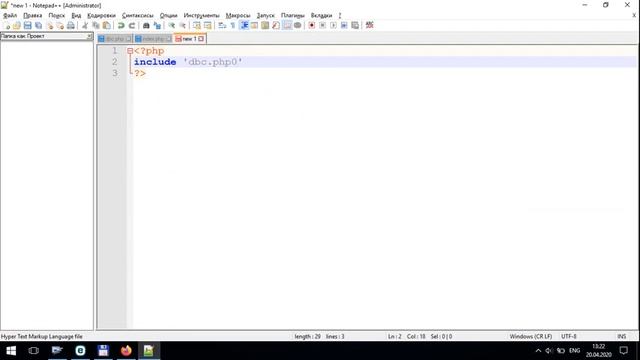This screenshot has height=360, width=640.
Task: Toggle the Folder as Workspace panel icon
Action: [287, 25]
